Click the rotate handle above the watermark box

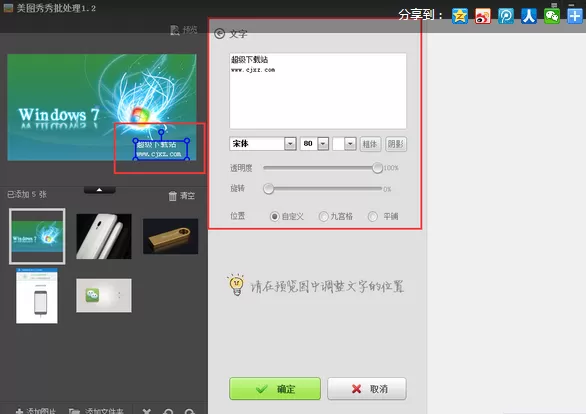(161, 132)
